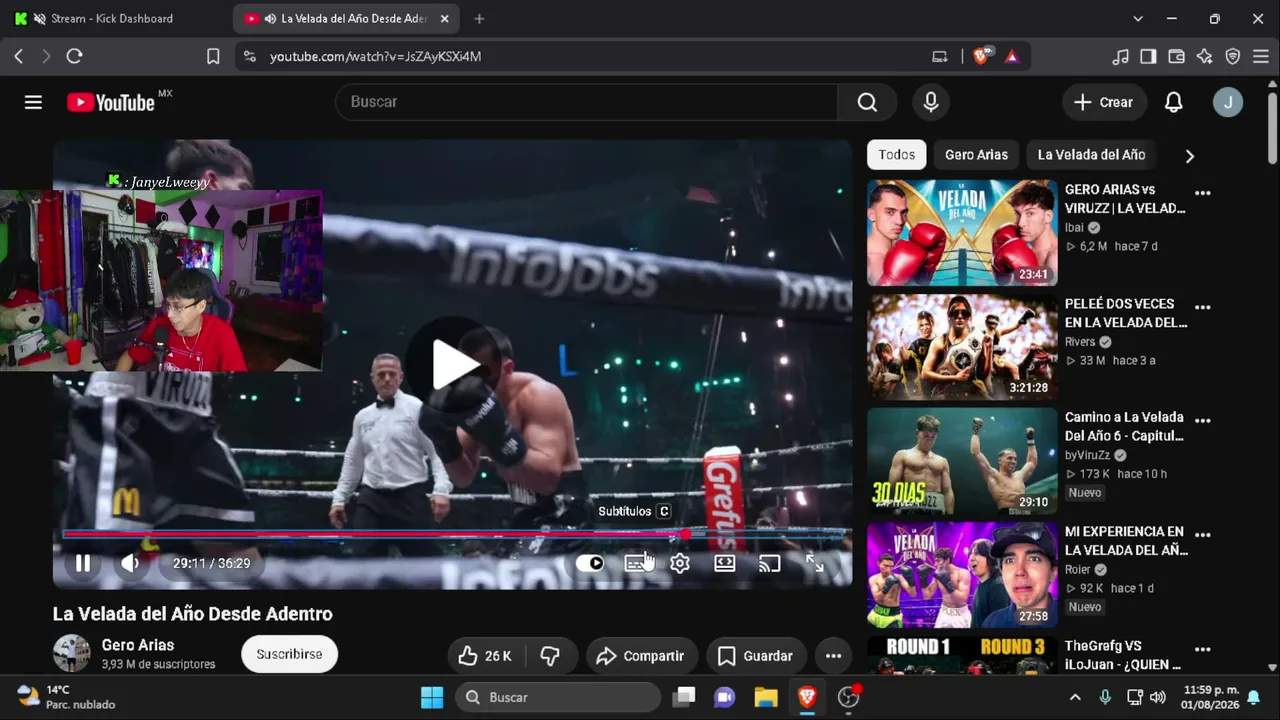Click the YouTube search magnifier button
Image resolution: width=1280 pixels, height=720 pixels.
coord(867,102)
